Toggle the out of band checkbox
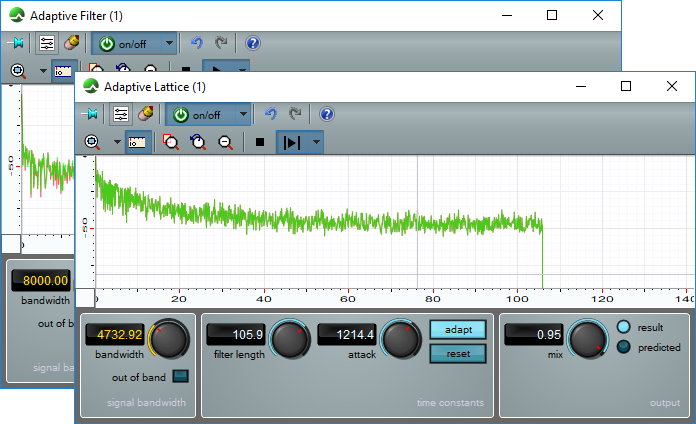The width and height of the screenshot is (696, 424). tap(180, 376)
